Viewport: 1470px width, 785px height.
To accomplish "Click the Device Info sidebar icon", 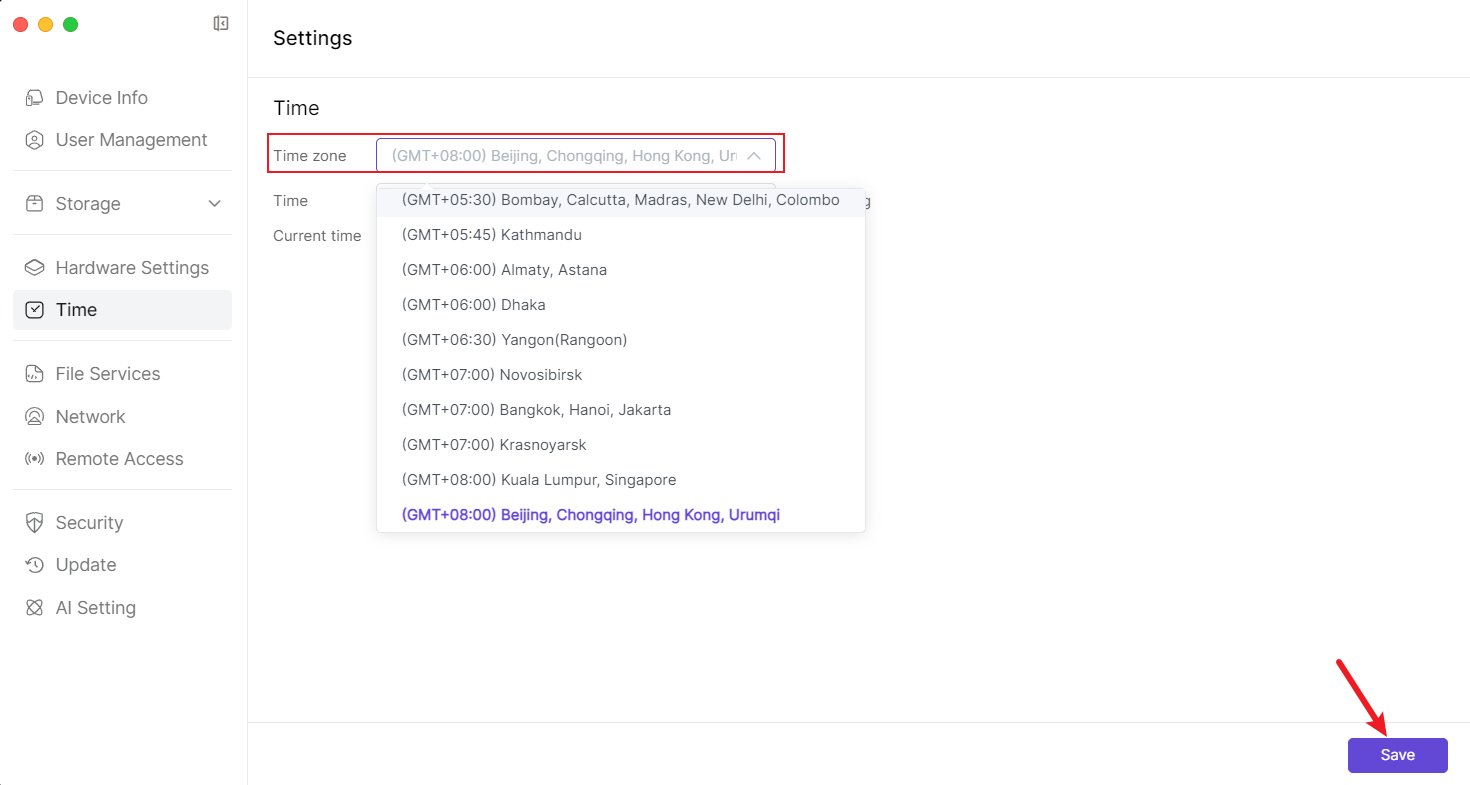I will [35, 98].
